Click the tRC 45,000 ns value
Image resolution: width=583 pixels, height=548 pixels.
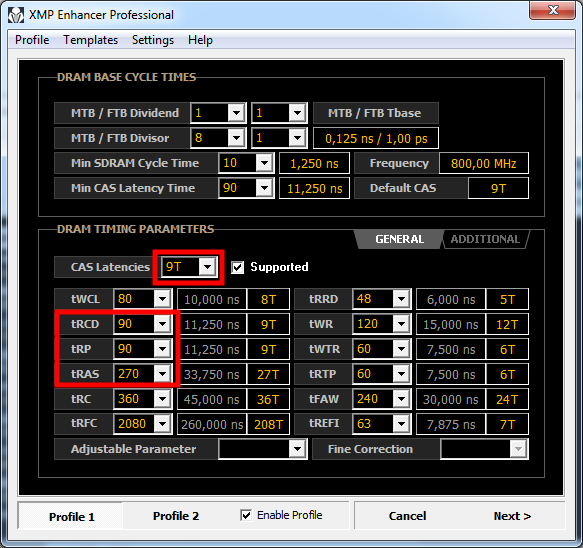[x=212, y=400]
